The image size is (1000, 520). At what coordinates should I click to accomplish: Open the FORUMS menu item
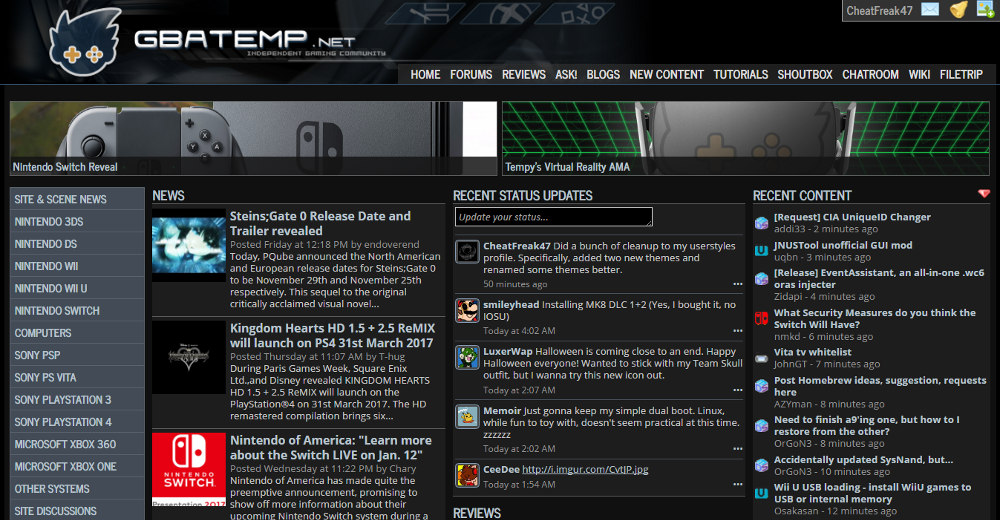click(471, 75)
